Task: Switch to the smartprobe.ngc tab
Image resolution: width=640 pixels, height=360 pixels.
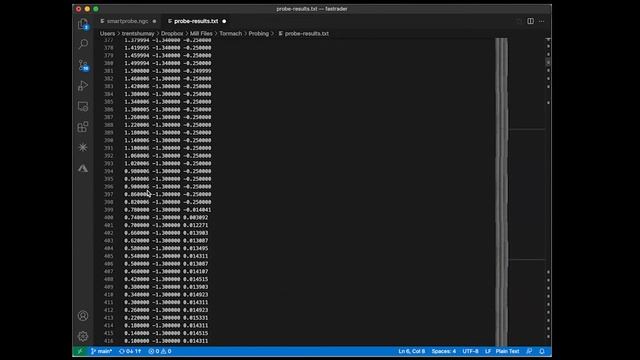Action: tap(128, 21)
